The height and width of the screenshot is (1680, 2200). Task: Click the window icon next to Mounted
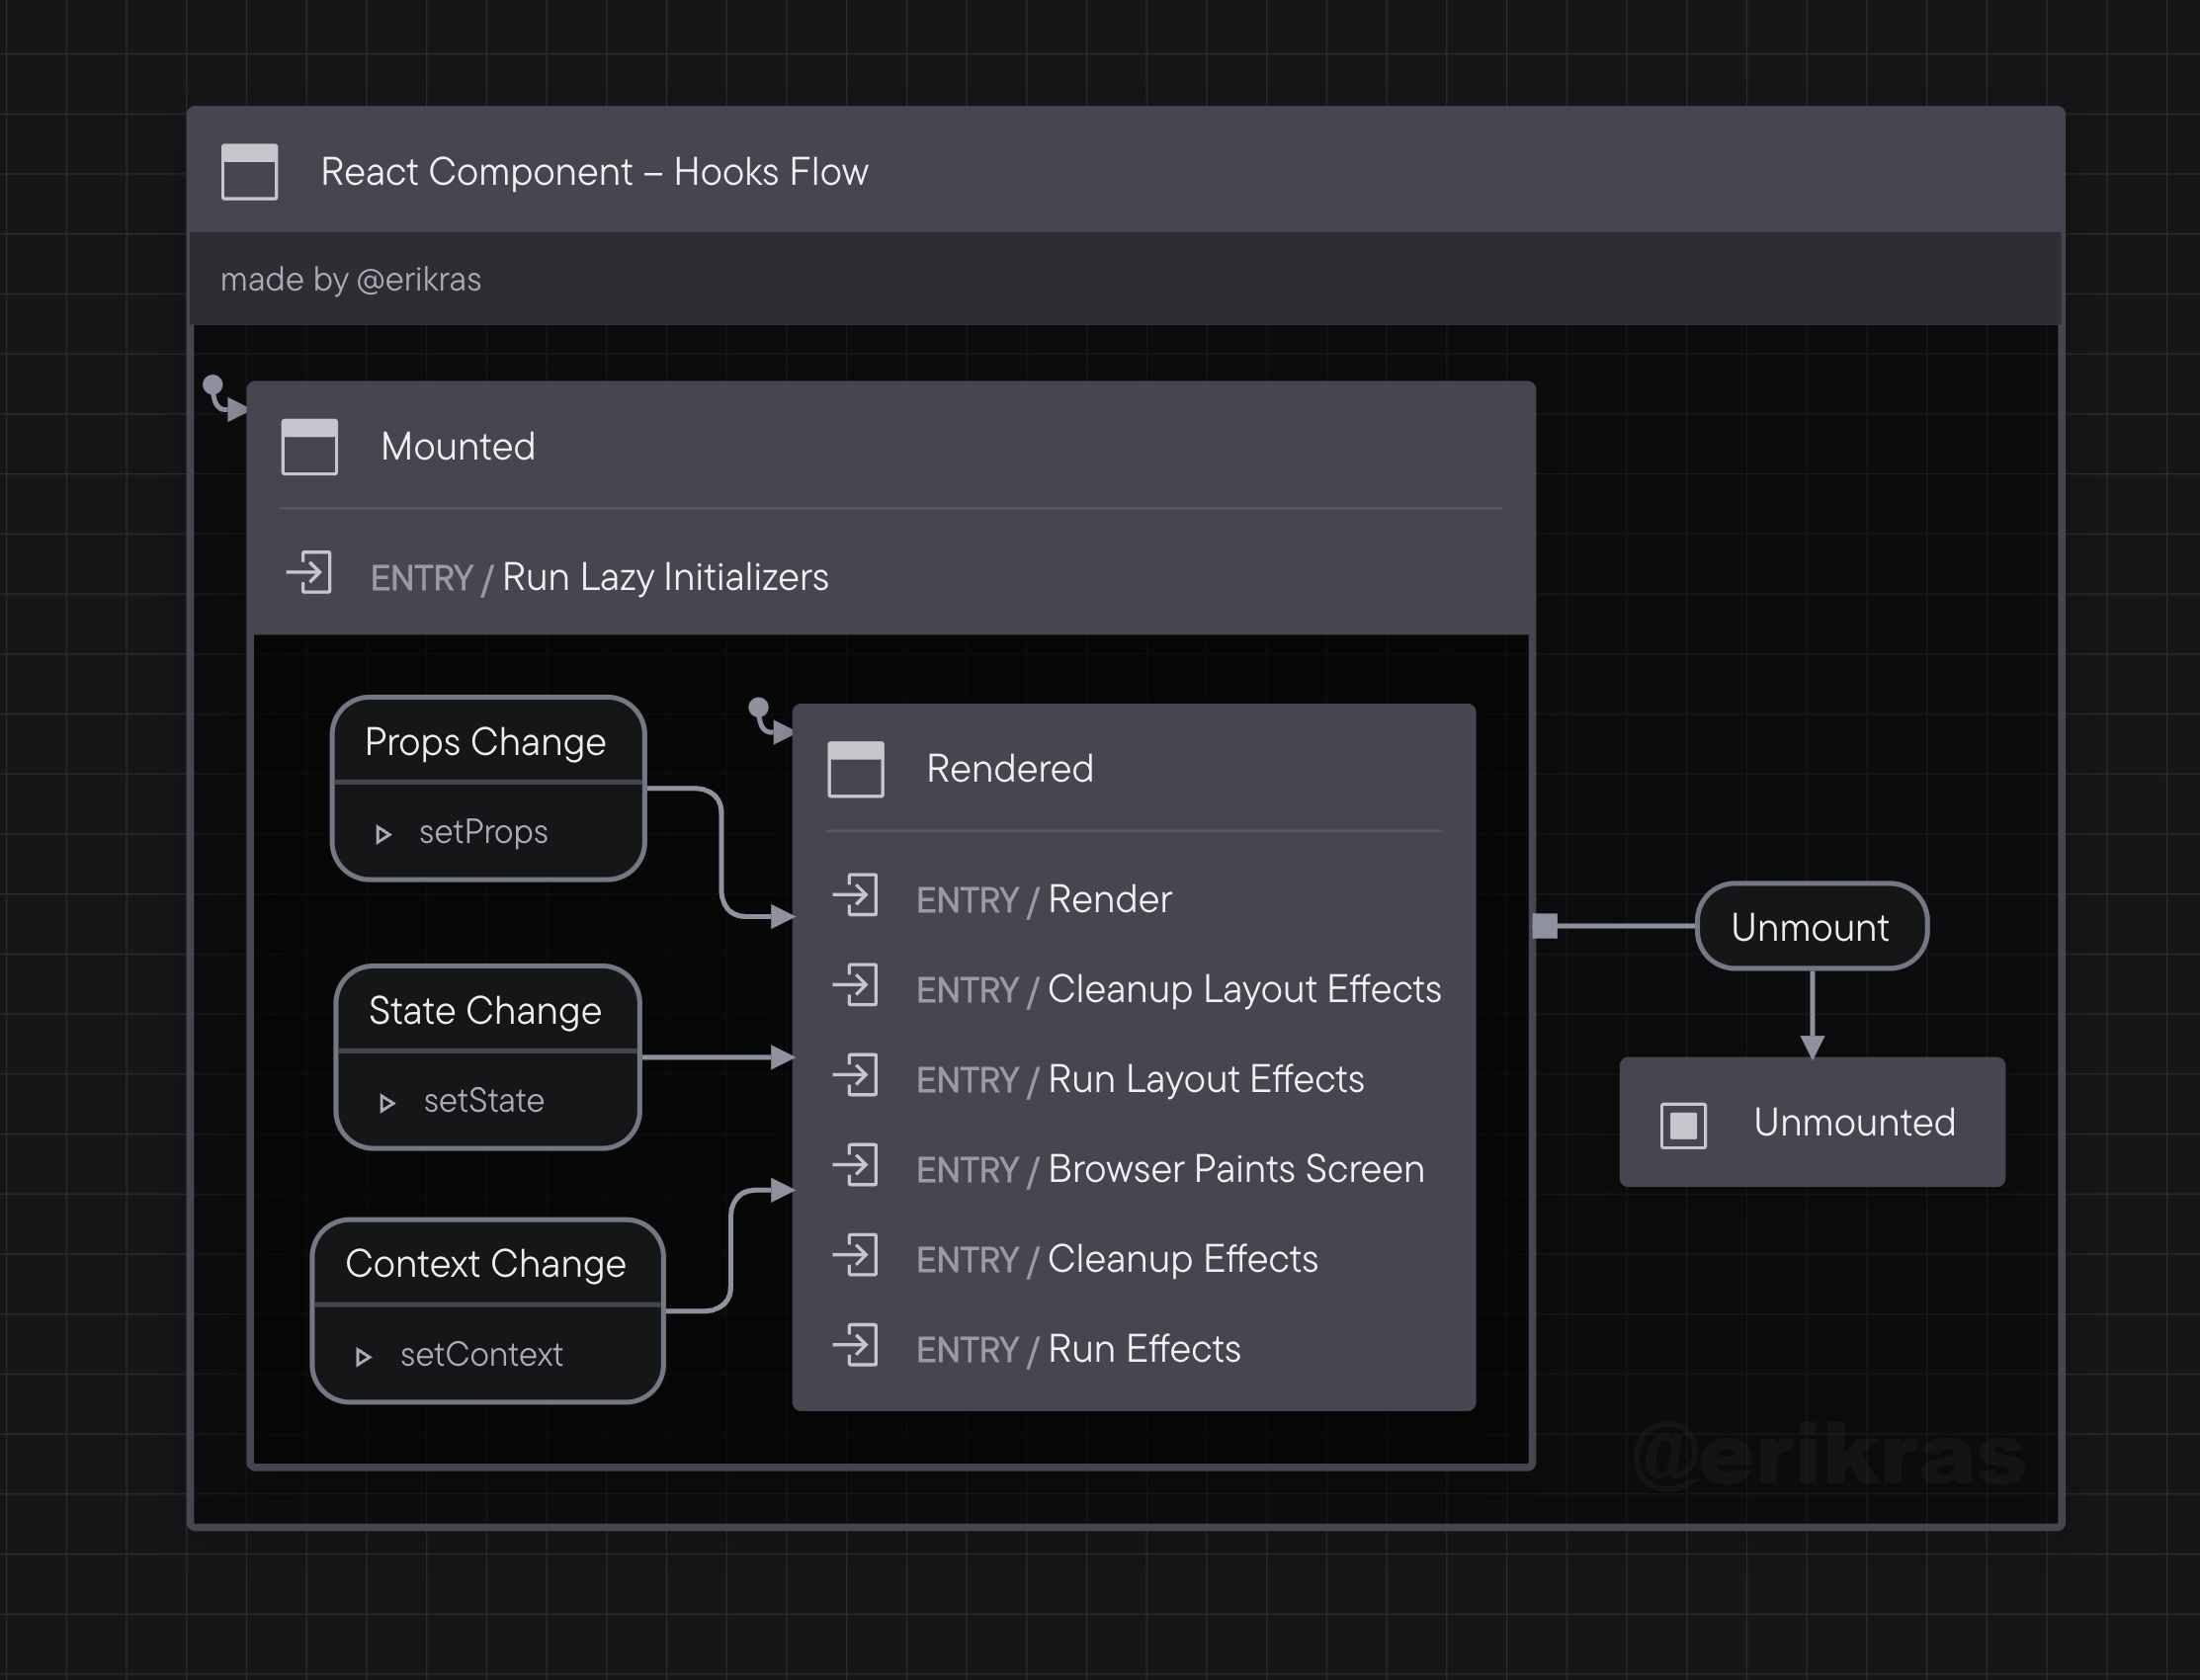click(309, 449)
